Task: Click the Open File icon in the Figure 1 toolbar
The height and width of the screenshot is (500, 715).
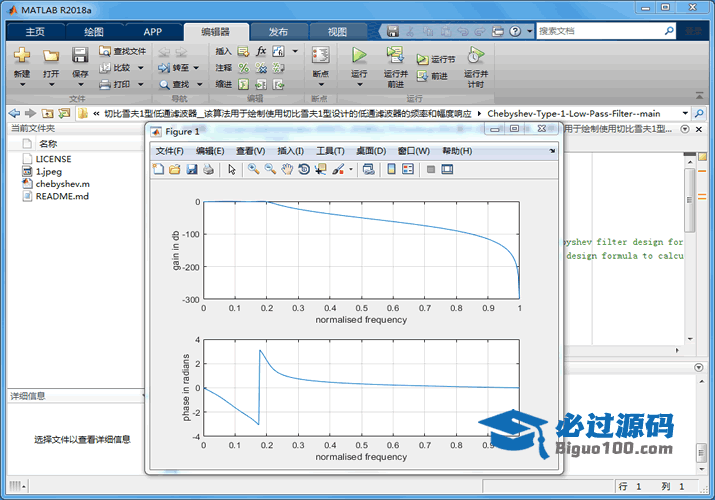Action: (175, 170)
